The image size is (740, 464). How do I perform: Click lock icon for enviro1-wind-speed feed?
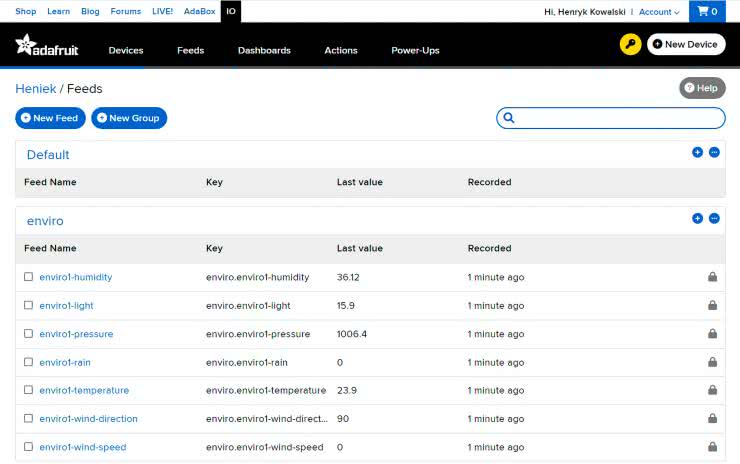click(x=712, y=447)
